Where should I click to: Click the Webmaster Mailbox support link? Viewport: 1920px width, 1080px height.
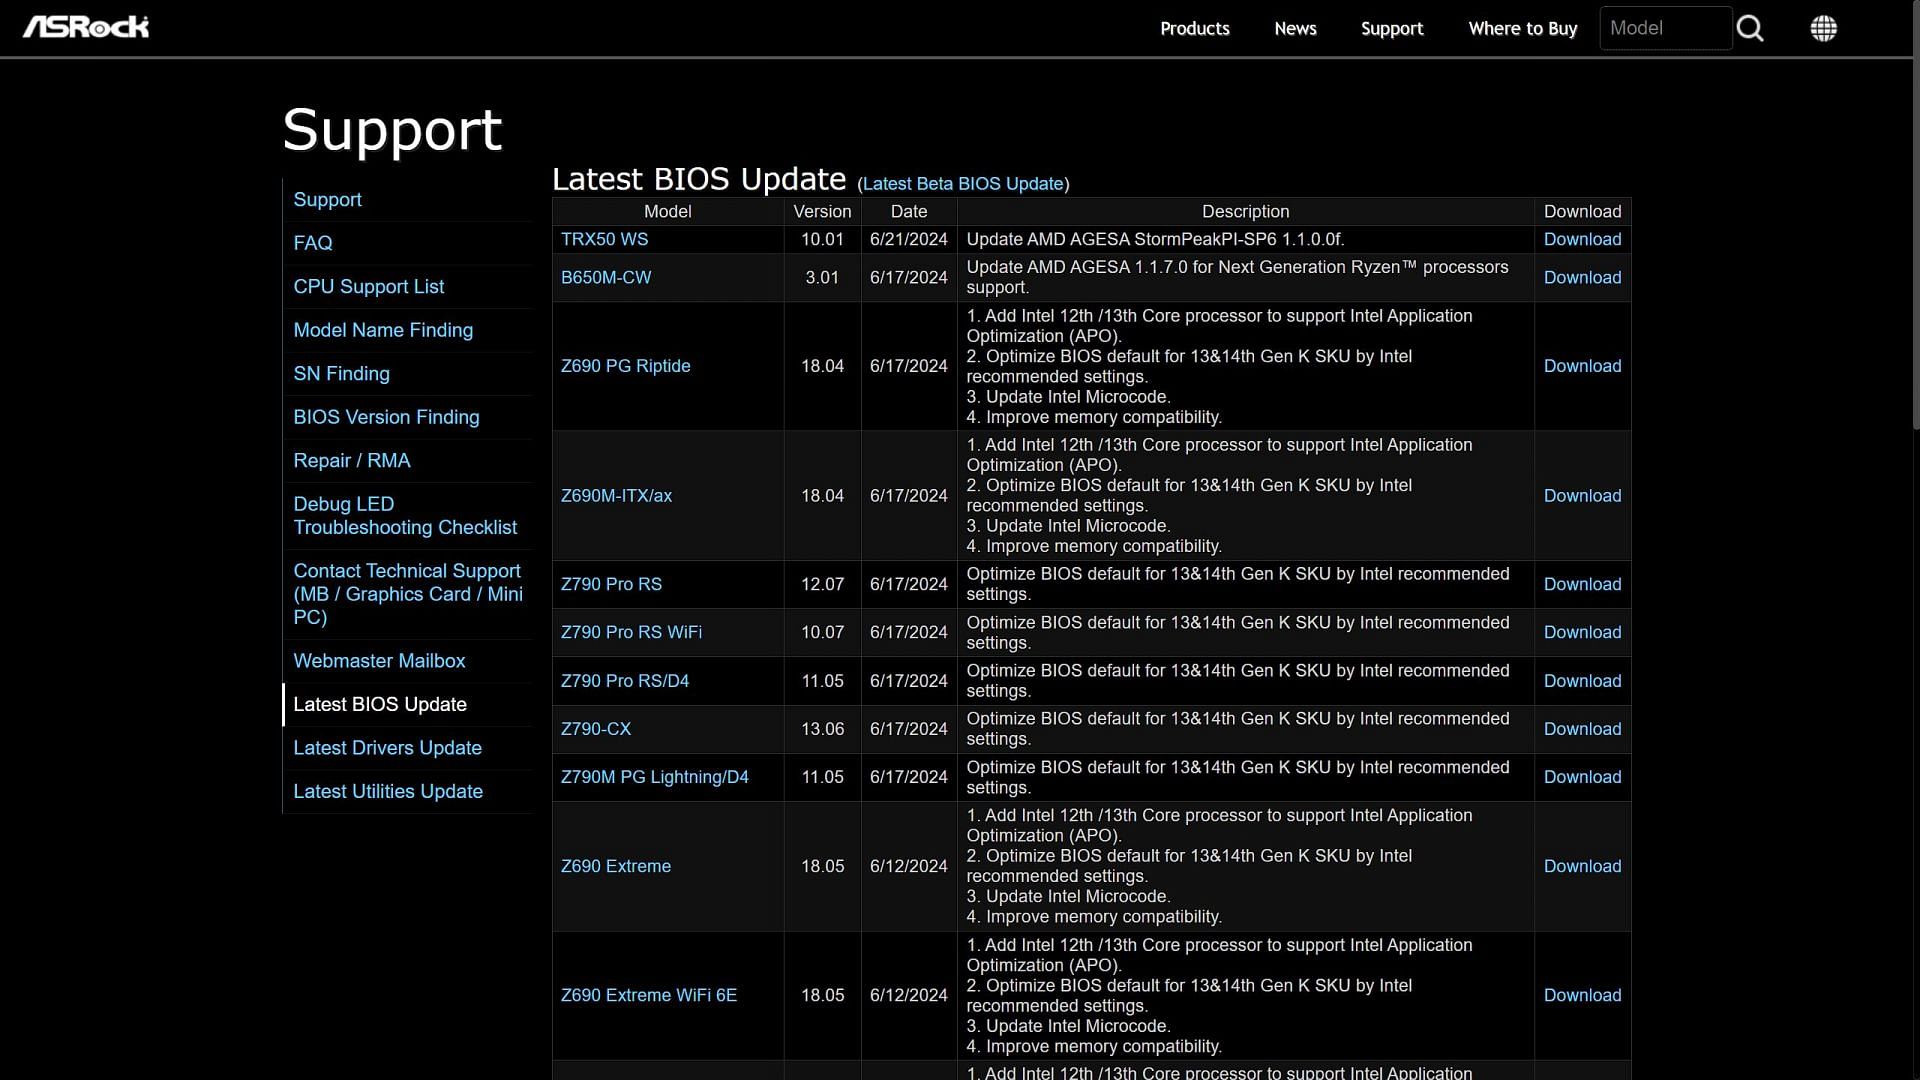pyautogui.click(x=378, y=661)
